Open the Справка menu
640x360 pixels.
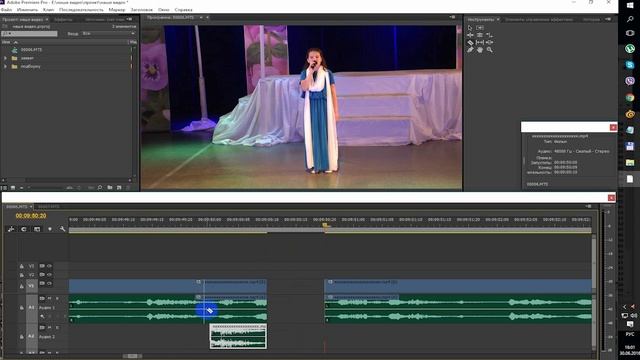point(183,9)
